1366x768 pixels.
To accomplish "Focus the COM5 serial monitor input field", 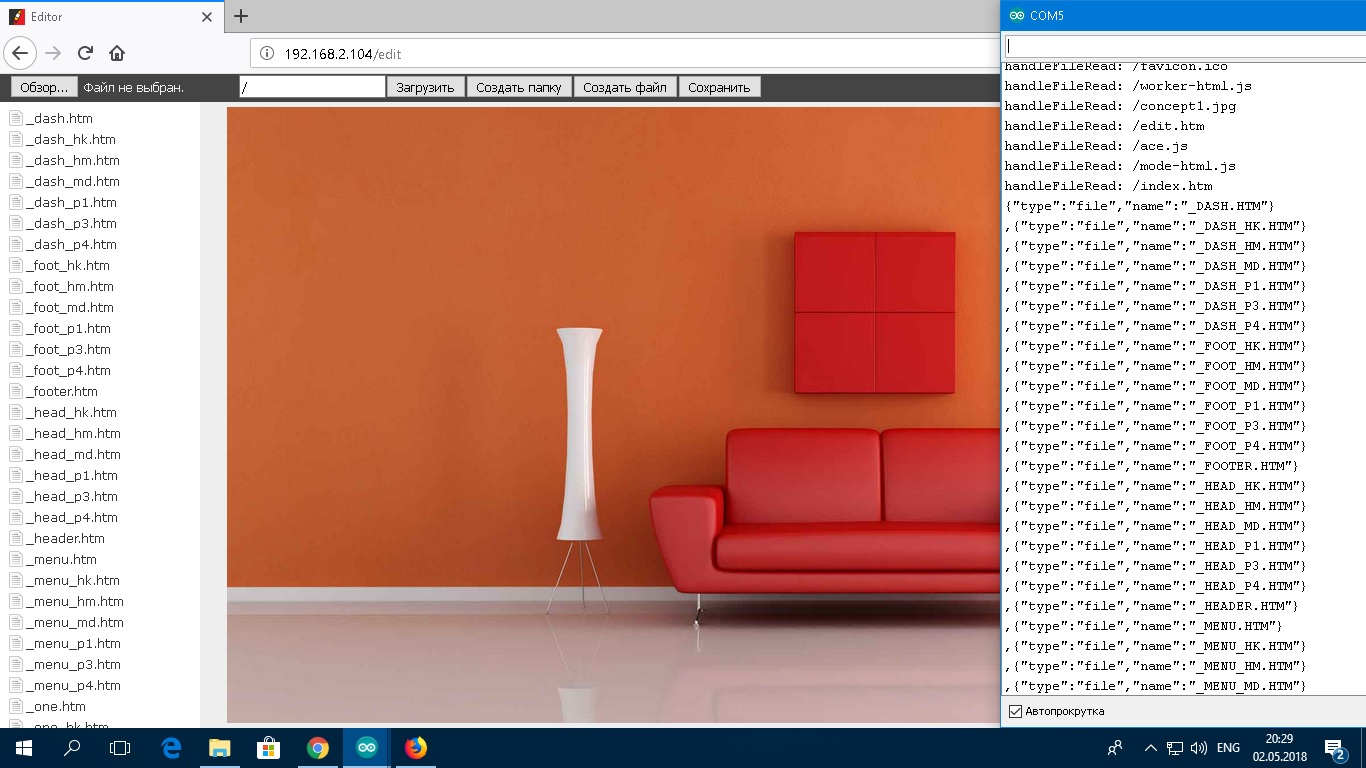I will coord(1184,46).
